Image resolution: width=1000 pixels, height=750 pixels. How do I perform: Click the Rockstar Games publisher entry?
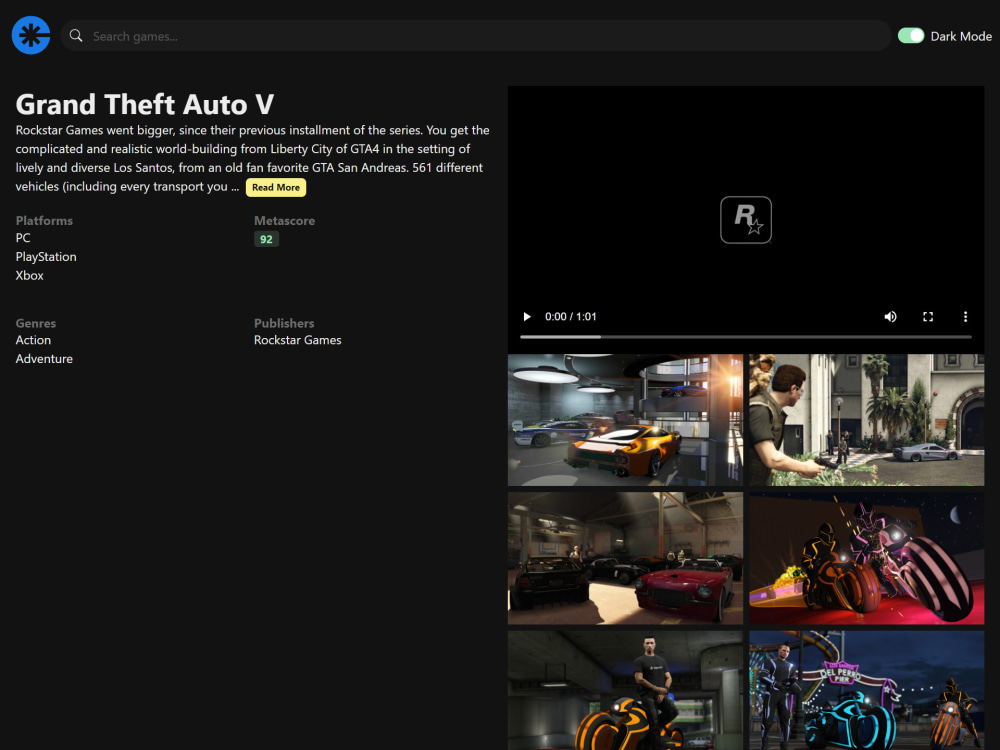pyautogui.click(x=297, y=340)
